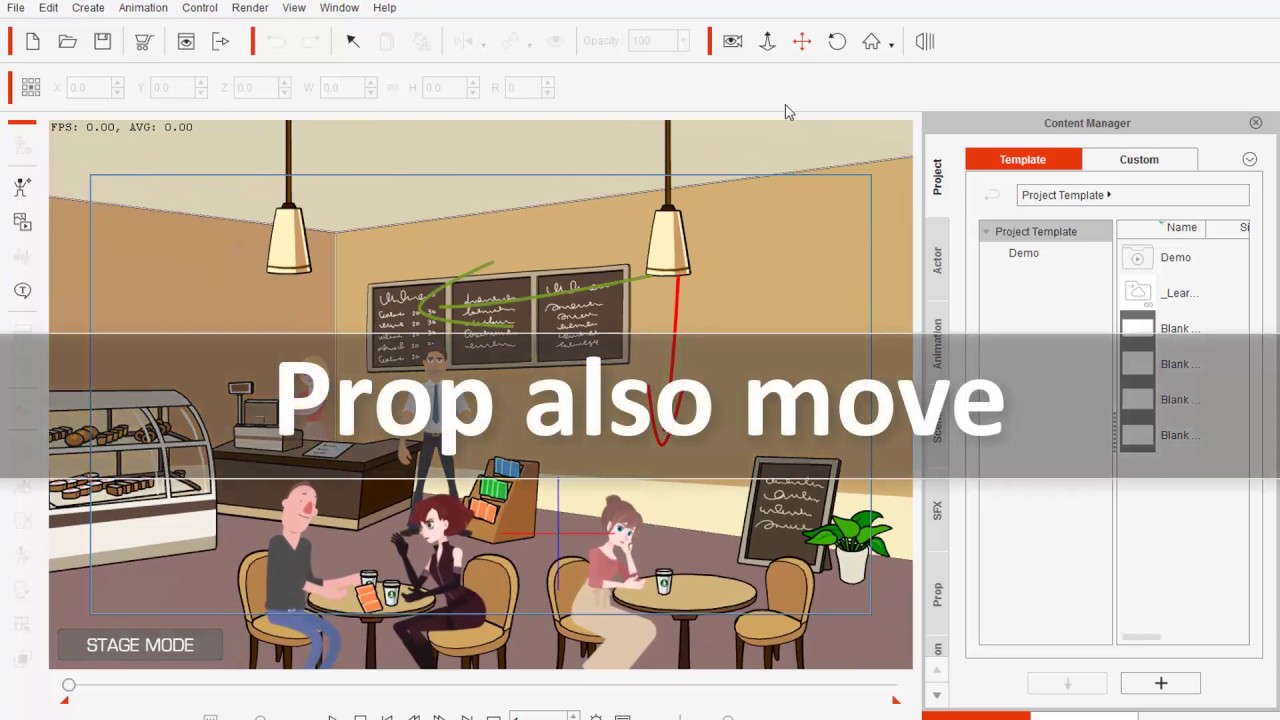Viewport: 1280px width, 720px height.
Task: Select Demo in the Project Template tree
Action: (1024, 253)
